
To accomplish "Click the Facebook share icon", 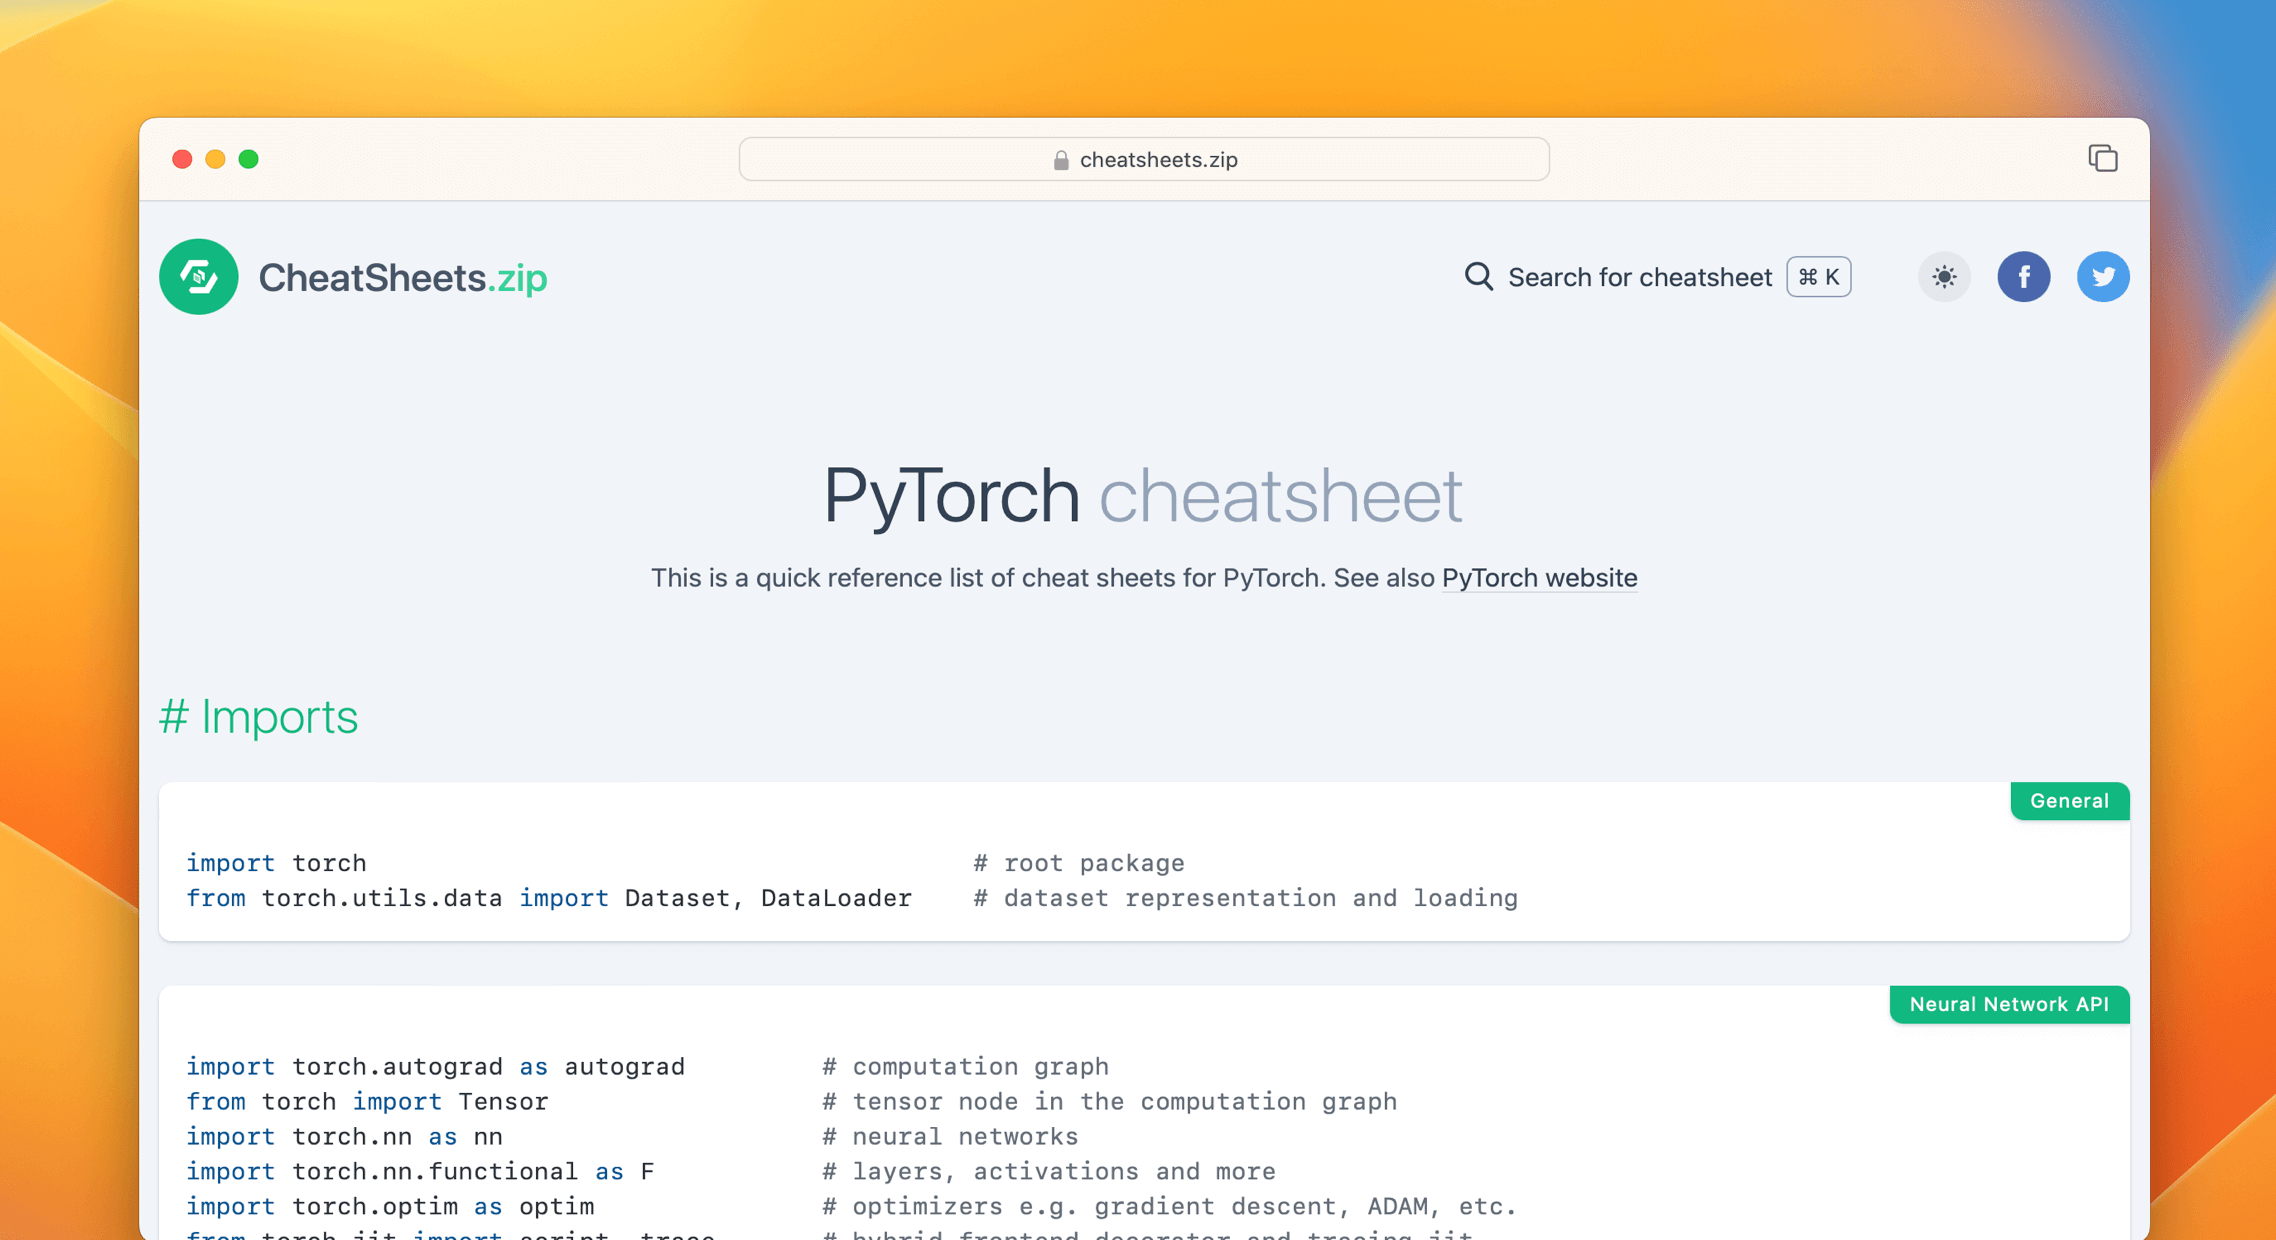I will pyautogui.click(x=2024, y=277).
